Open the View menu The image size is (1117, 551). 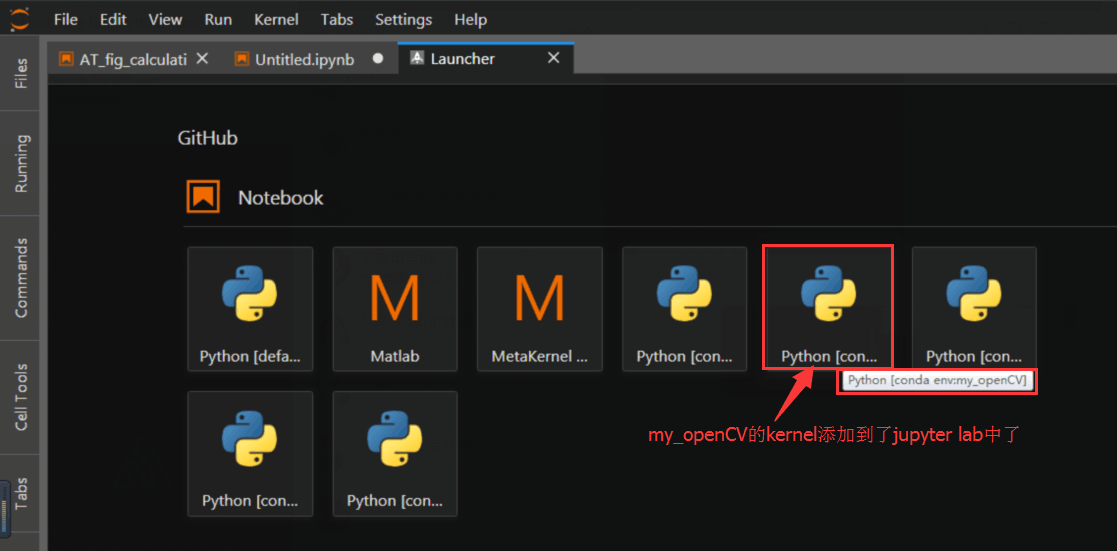tap(165, 20)
